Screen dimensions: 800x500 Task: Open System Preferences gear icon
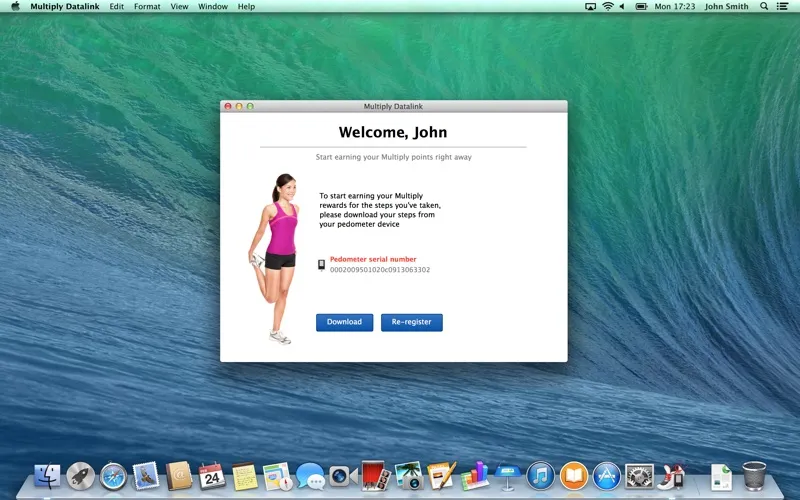pos(639,477)
